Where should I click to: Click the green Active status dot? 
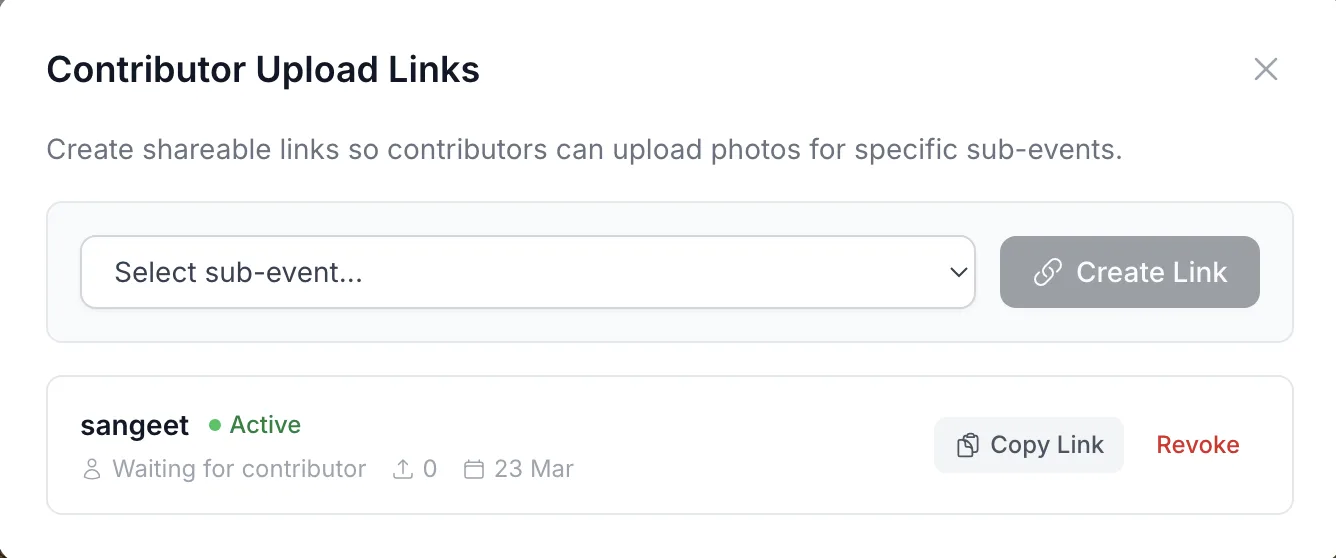point(214,425)
